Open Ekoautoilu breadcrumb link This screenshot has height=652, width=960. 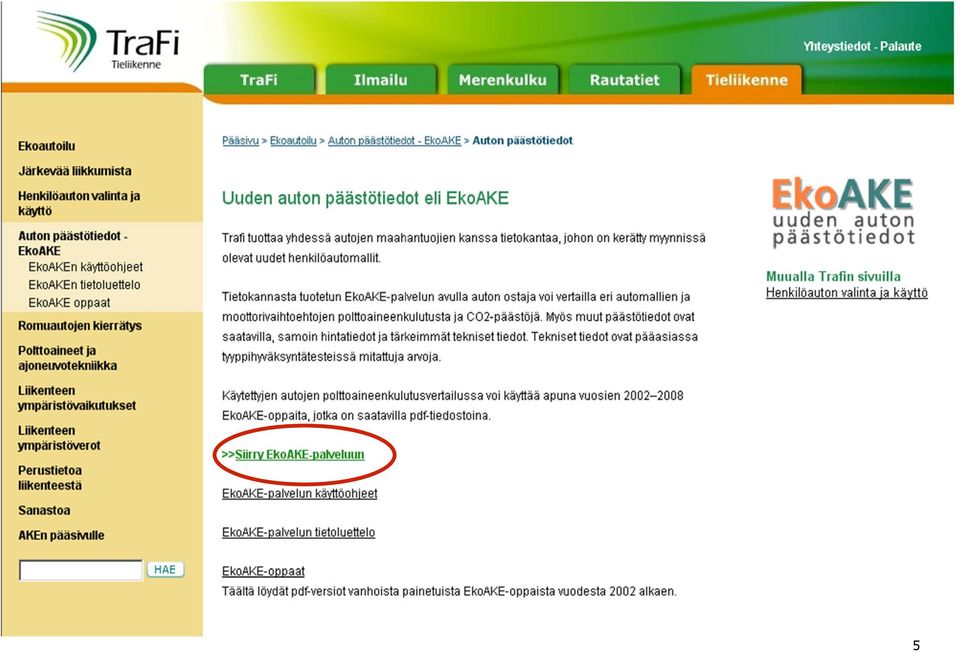293,141
